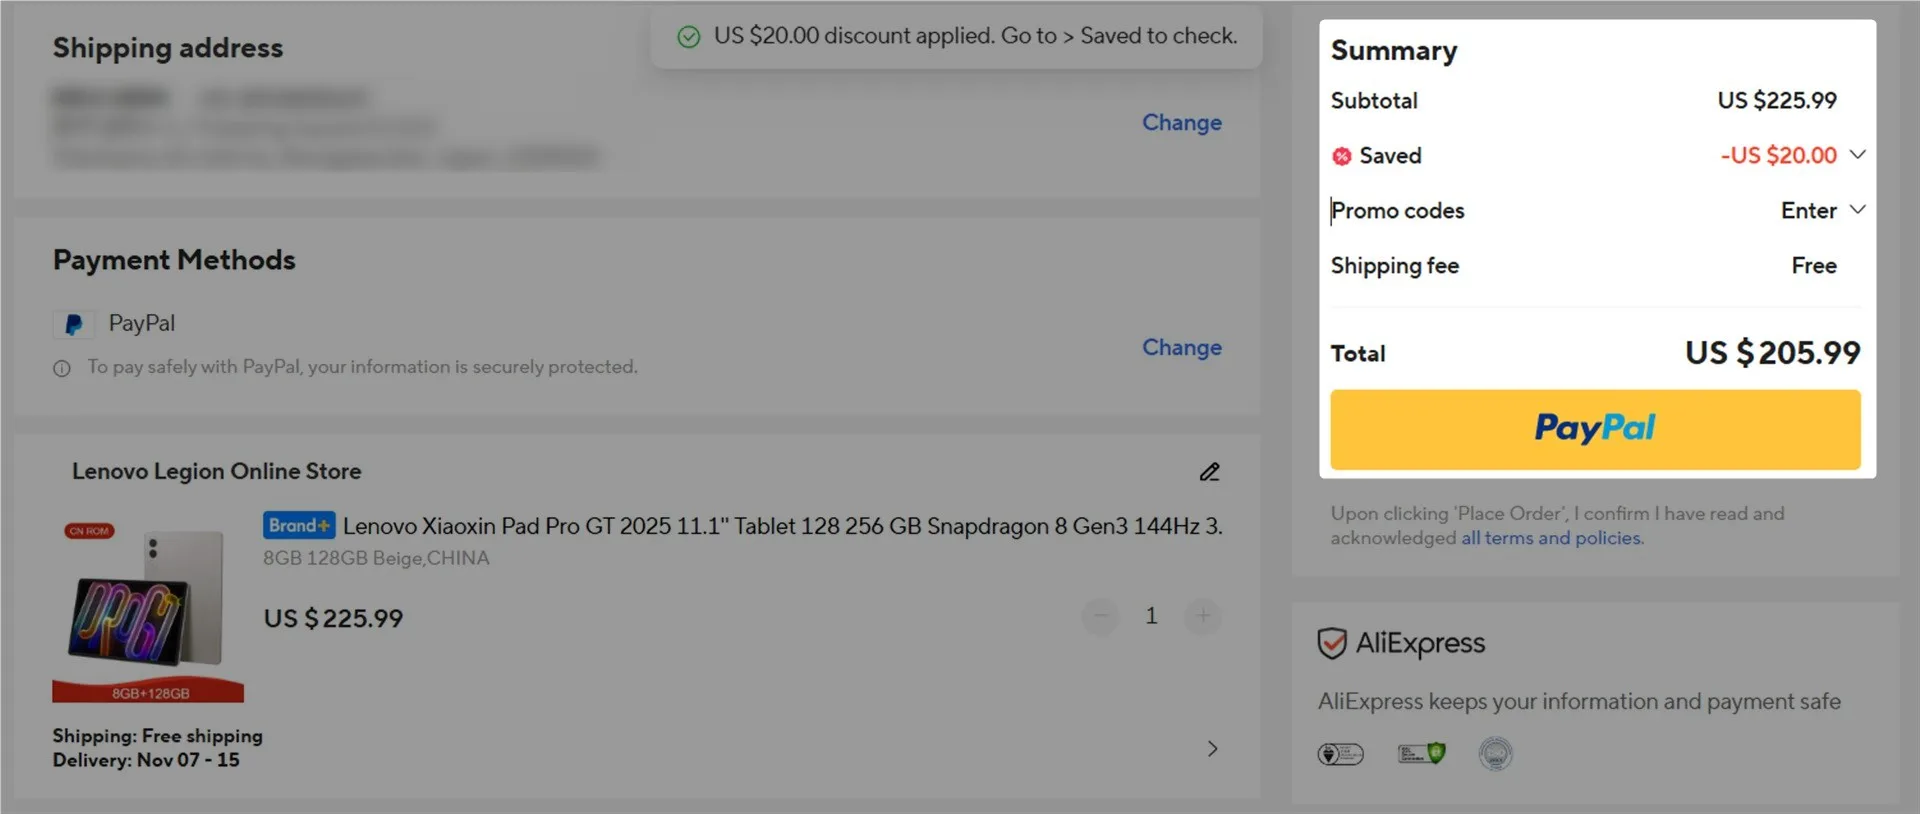
Task: Click the info icon beside PayPal safety note
Action: tap(62, 368)
